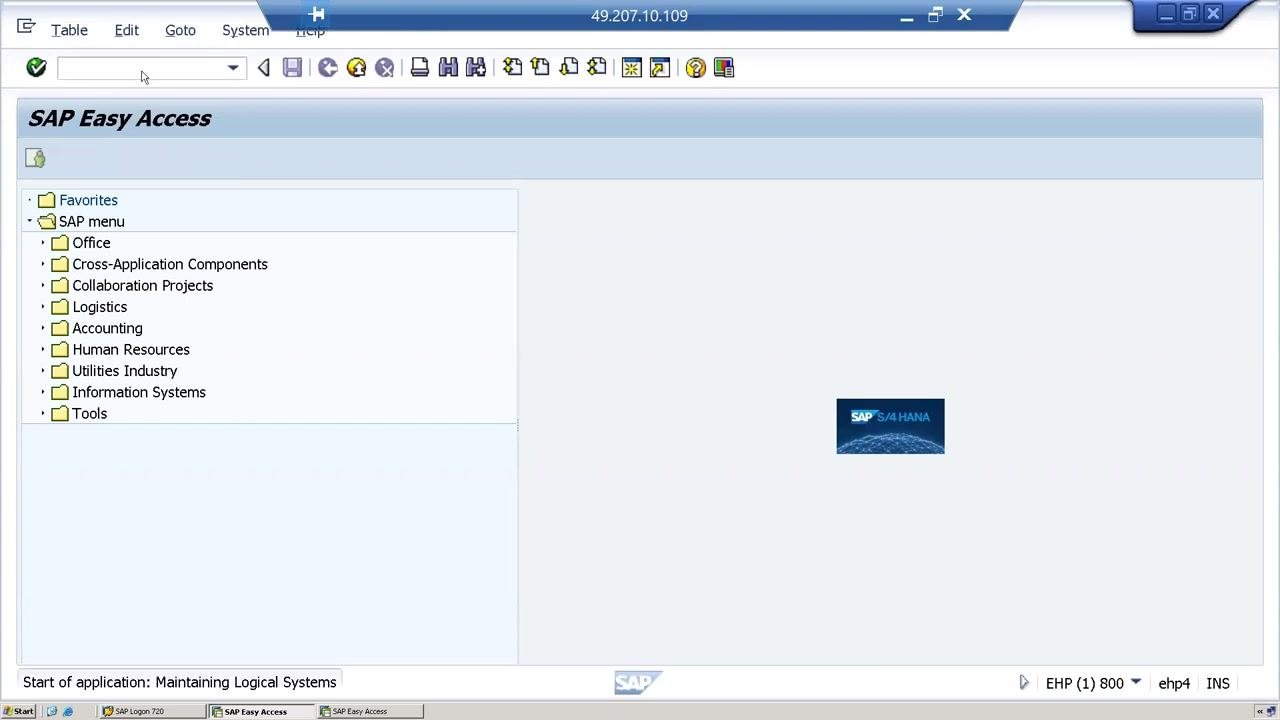
Task: Click the Find Next binoculars icon
Action: pos(476,68)
